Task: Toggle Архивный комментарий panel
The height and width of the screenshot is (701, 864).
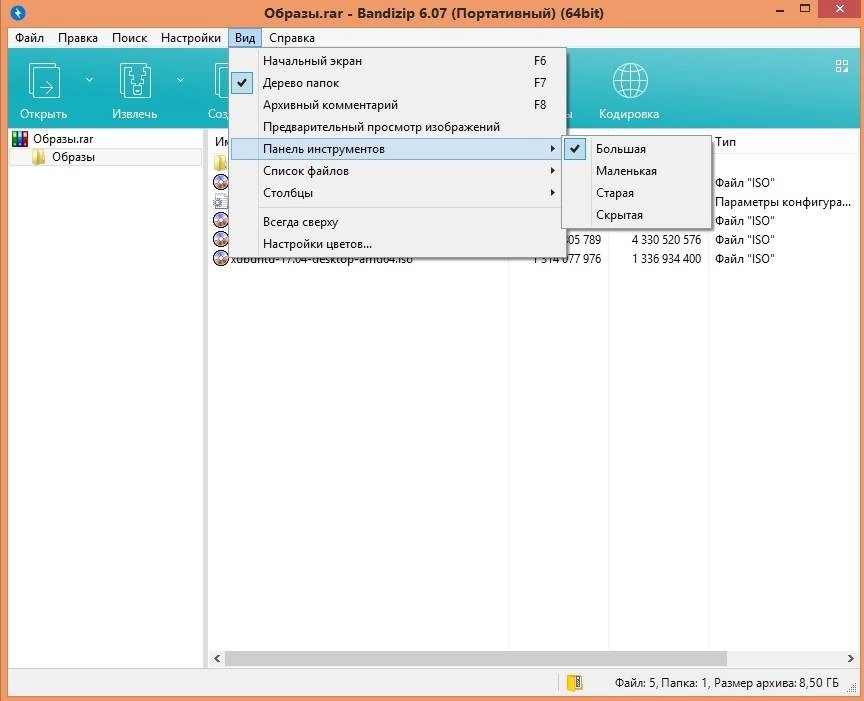Action: click(398, 105)
